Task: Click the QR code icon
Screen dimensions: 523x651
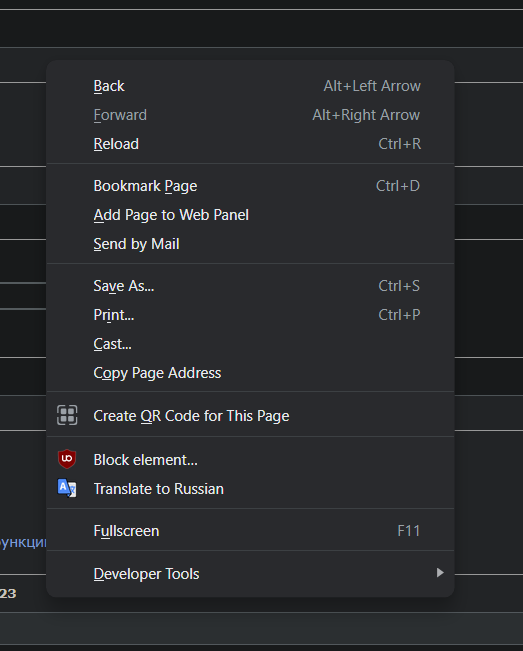Action: 67,415
